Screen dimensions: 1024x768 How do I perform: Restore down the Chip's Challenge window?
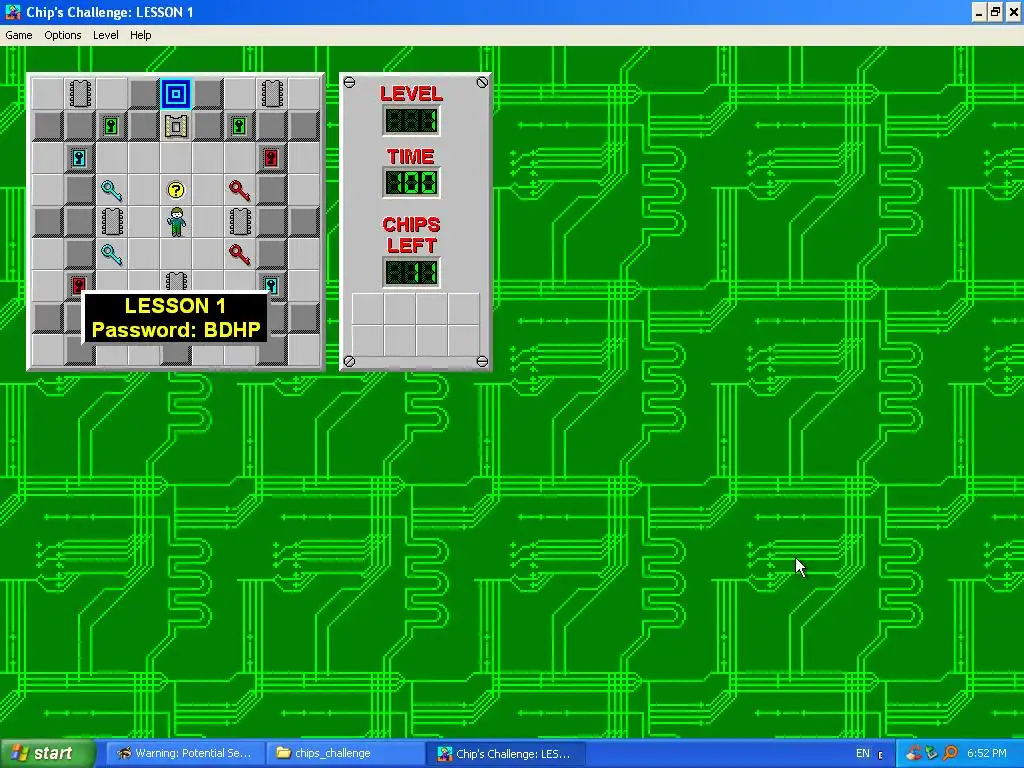click(995, 12)
